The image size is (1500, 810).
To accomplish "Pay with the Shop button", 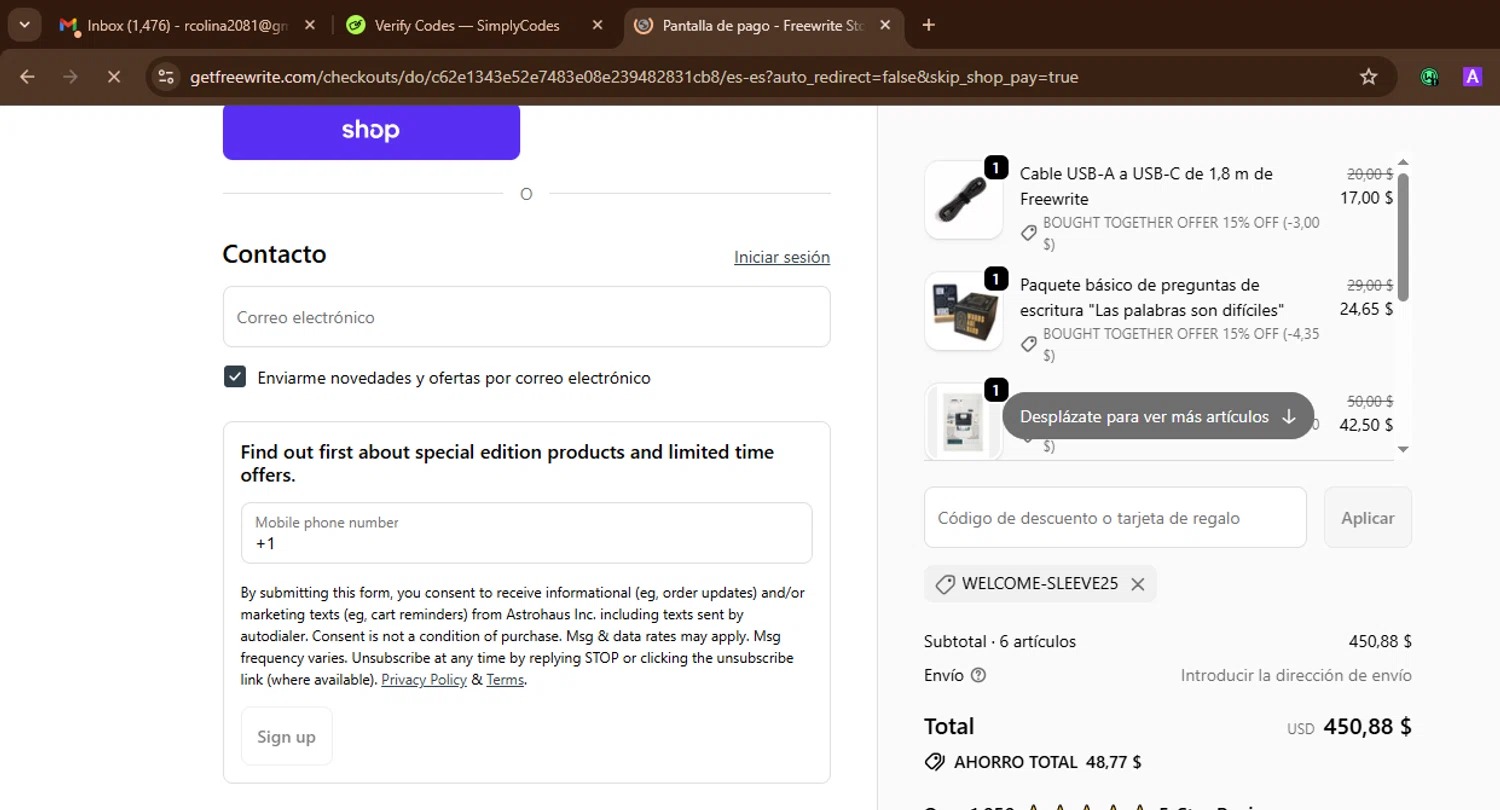I will click(371, 131).
